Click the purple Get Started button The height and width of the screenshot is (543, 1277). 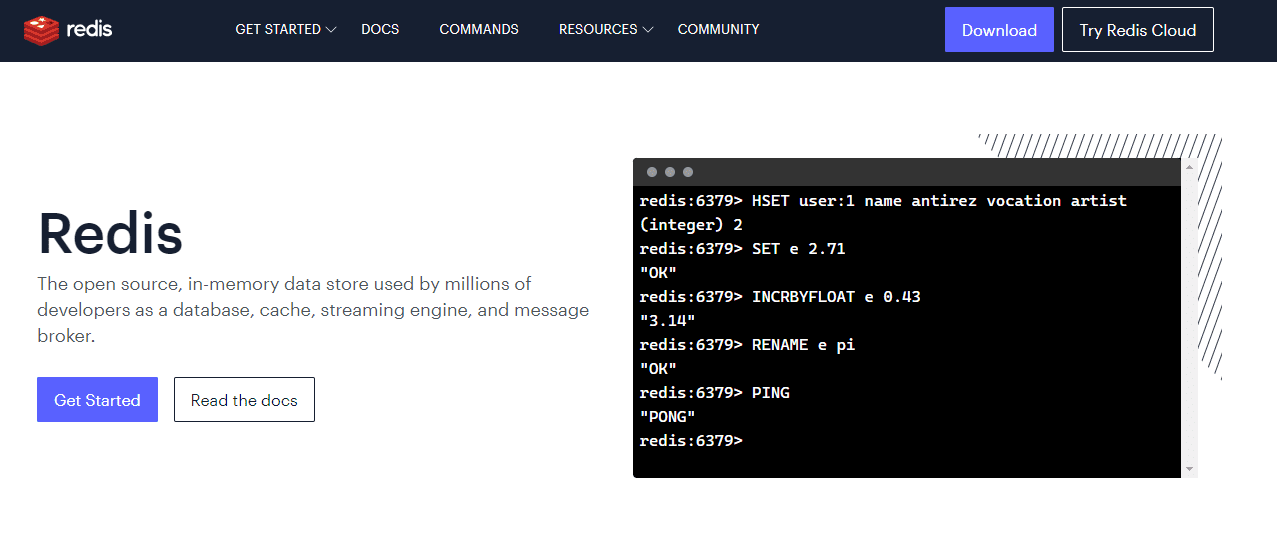tap(97, 400)
